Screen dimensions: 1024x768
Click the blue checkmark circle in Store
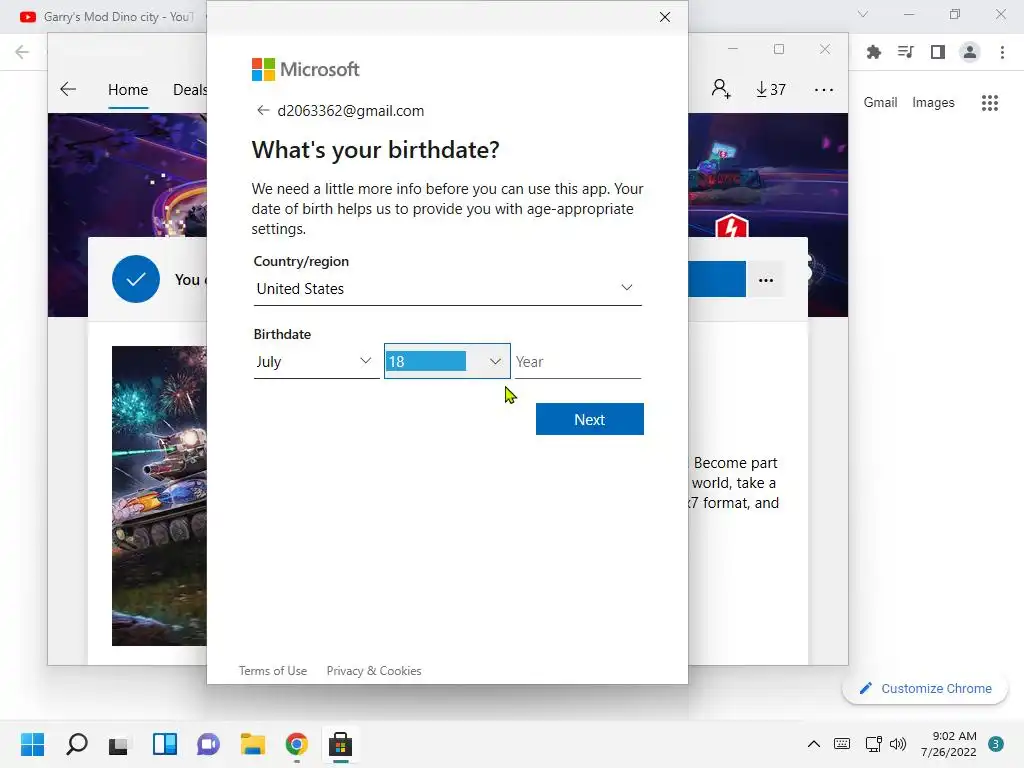[136, 279]
